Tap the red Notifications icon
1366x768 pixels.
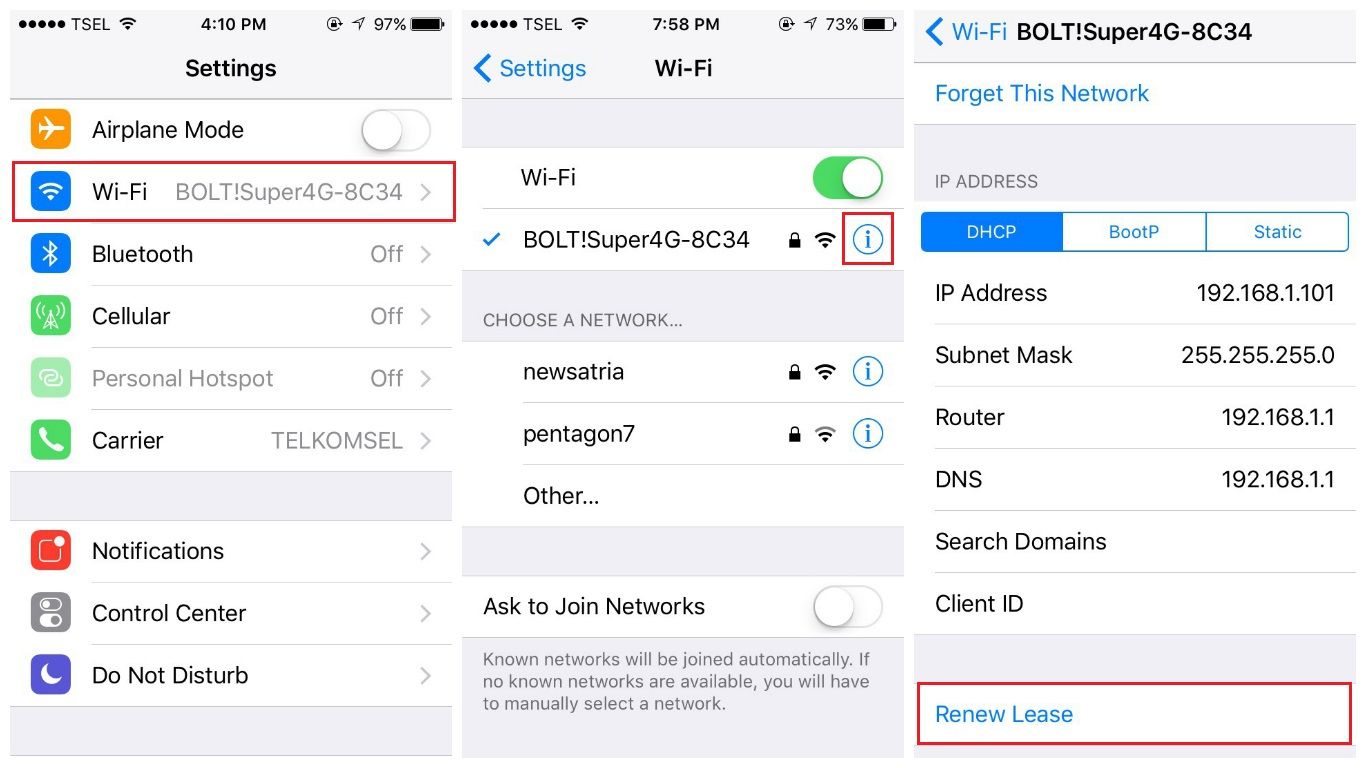51,551
